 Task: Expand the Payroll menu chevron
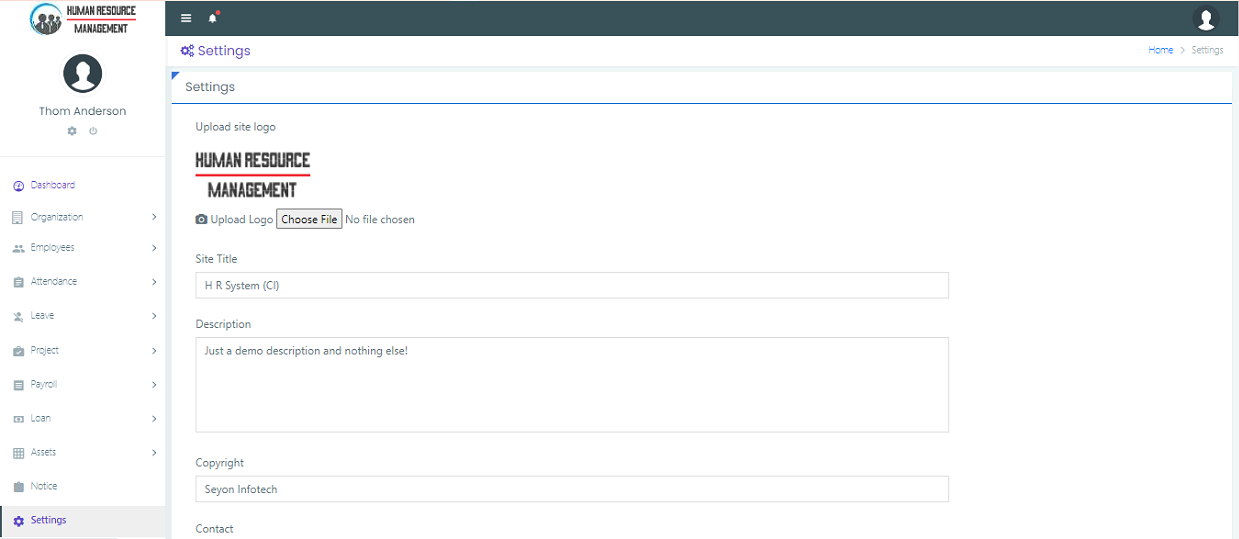[154, 385]
